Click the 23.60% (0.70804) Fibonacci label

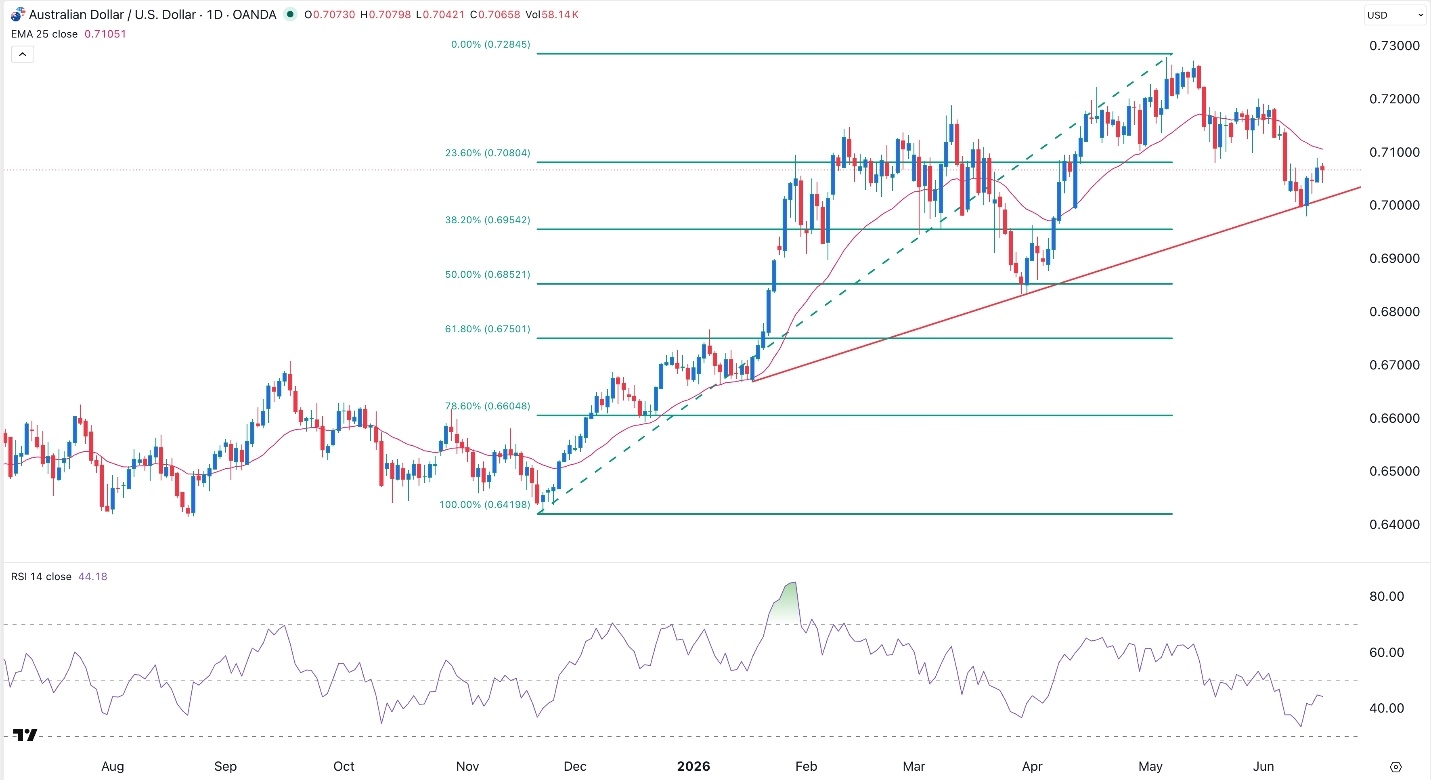488,154
